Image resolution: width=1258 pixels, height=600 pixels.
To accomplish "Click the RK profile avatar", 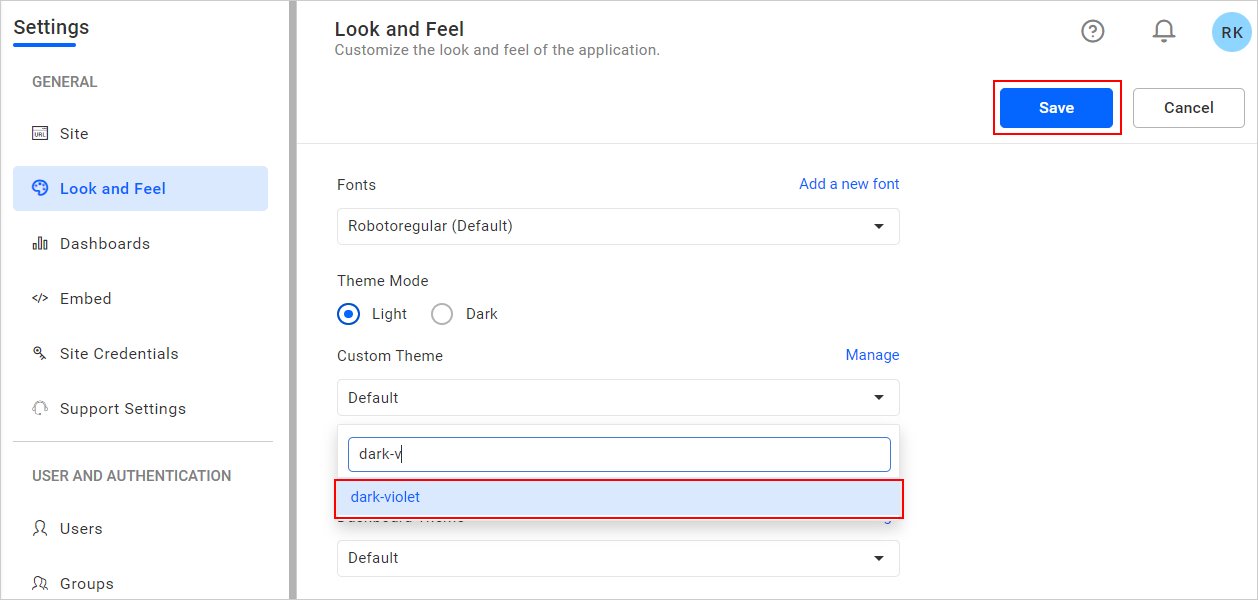I will point(1231,32).
